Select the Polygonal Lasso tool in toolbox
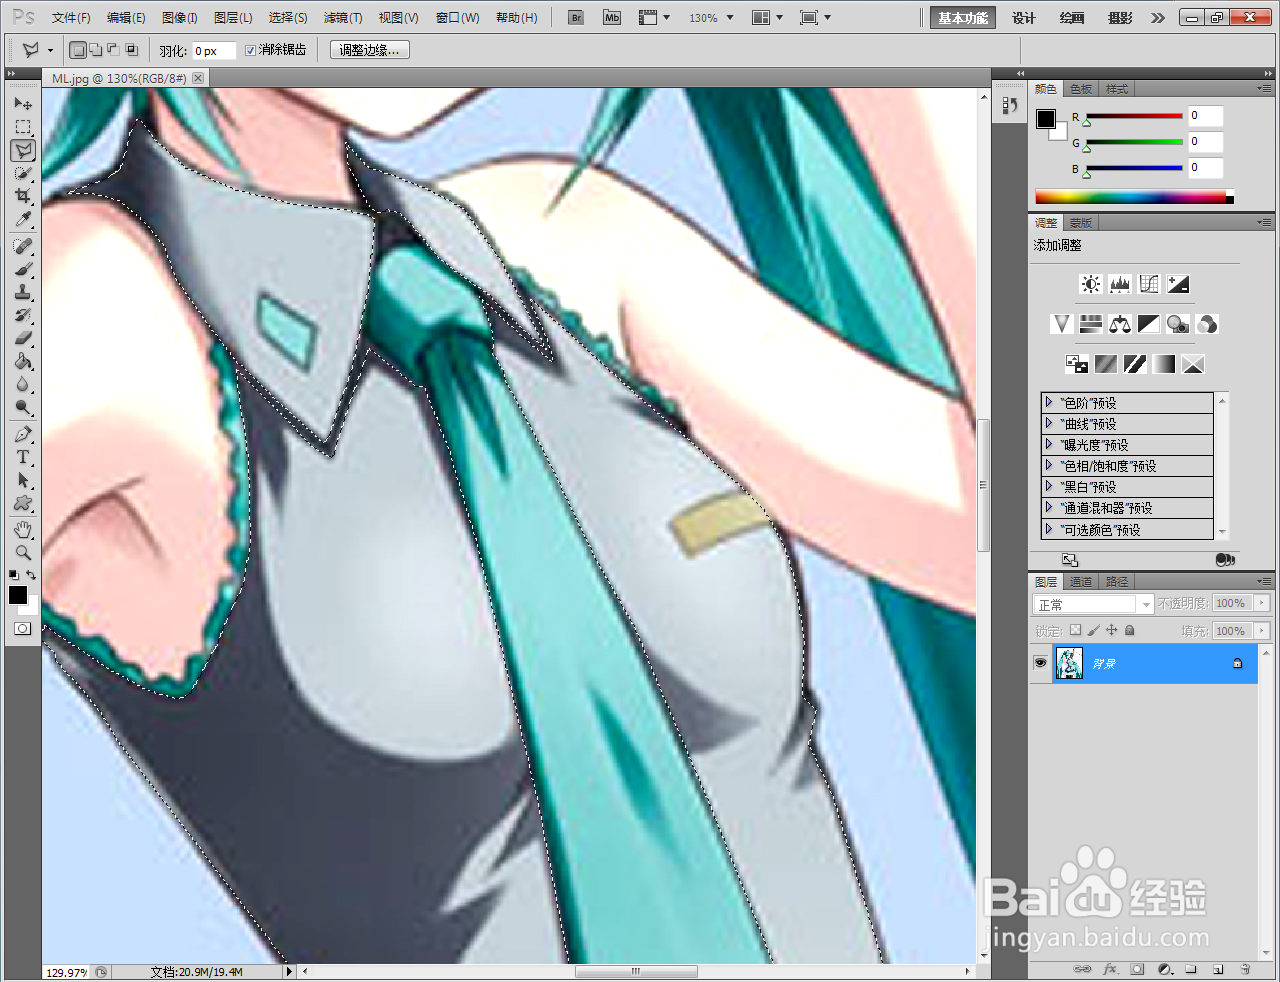The width and height of the screenshot is (1280, 982). [x=23, y=150]
